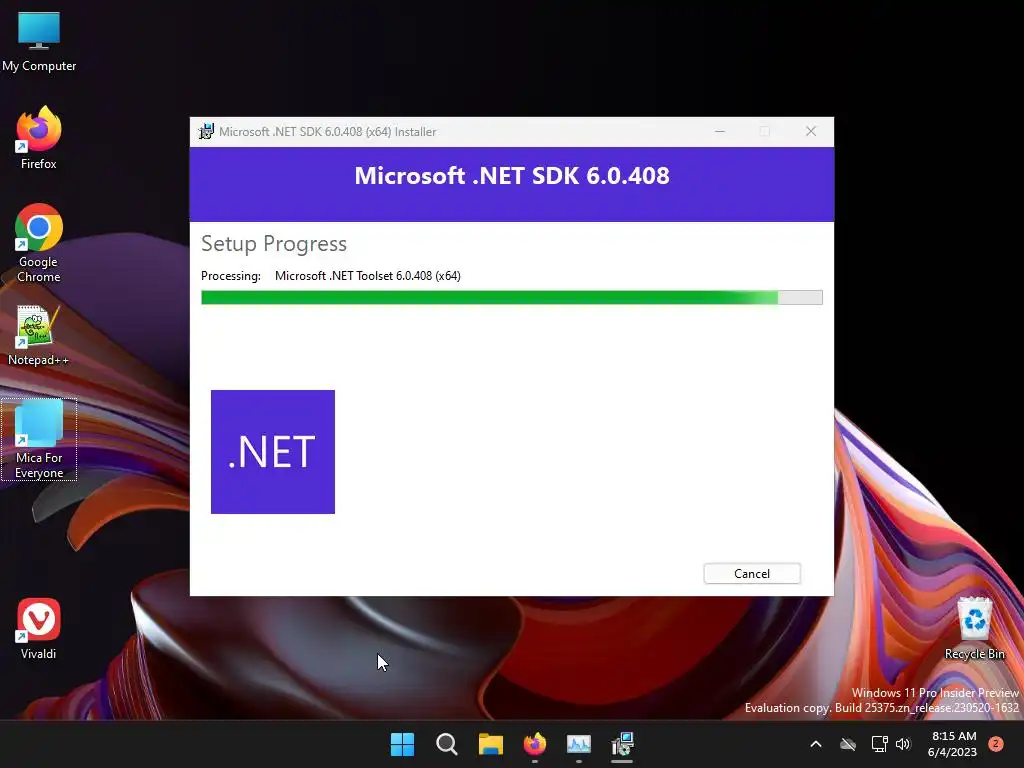Minimize the .NET SDK Installer window
This screenshot has height=768, width=1024.
[720, 131]
